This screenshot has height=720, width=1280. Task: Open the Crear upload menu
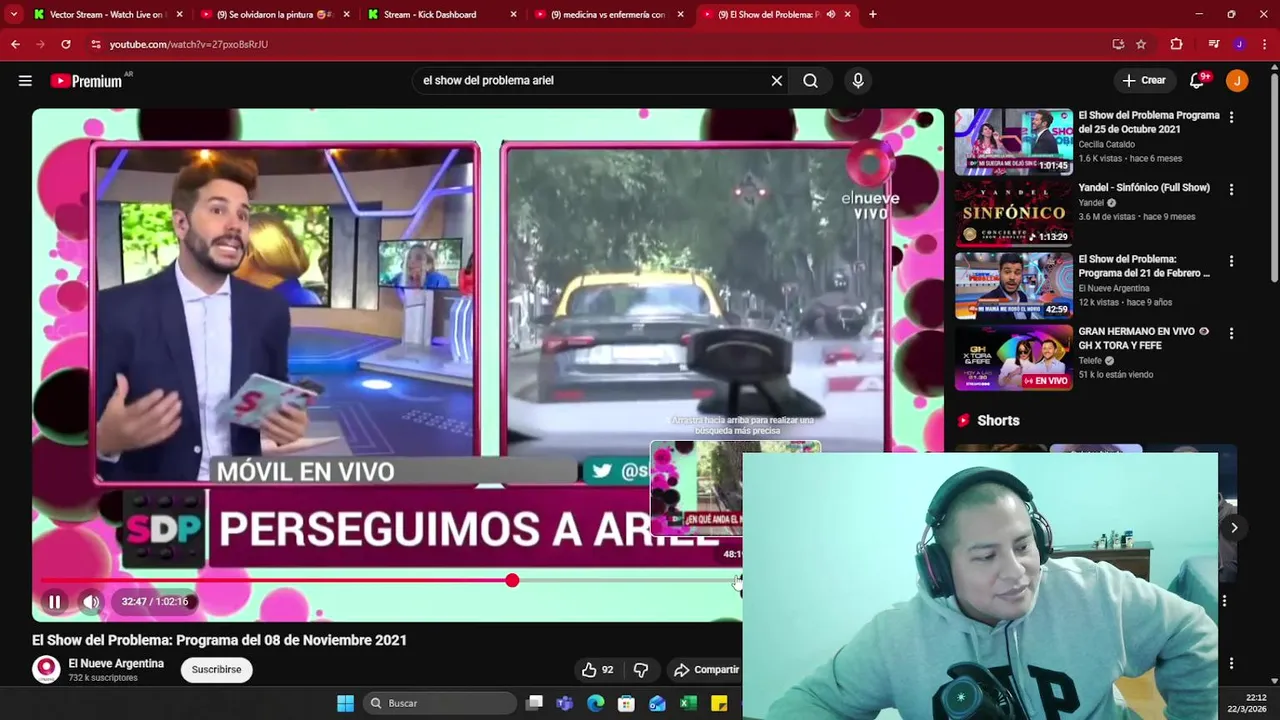[1144, 81]
